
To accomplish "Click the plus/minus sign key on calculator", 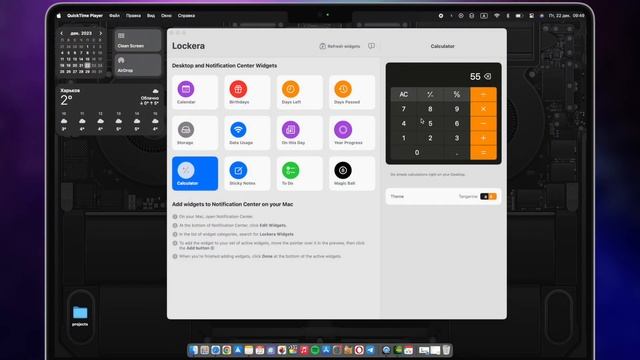I will point(430,94).
